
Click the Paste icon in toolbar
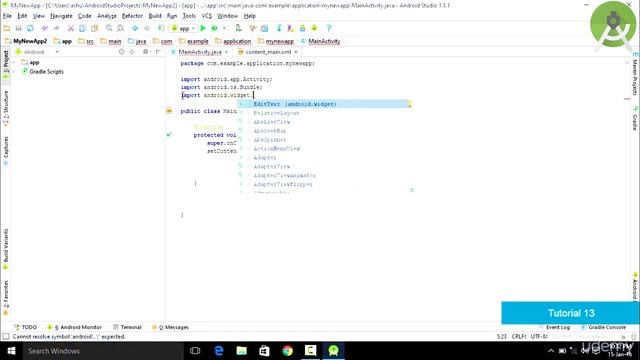pos(94,28)
